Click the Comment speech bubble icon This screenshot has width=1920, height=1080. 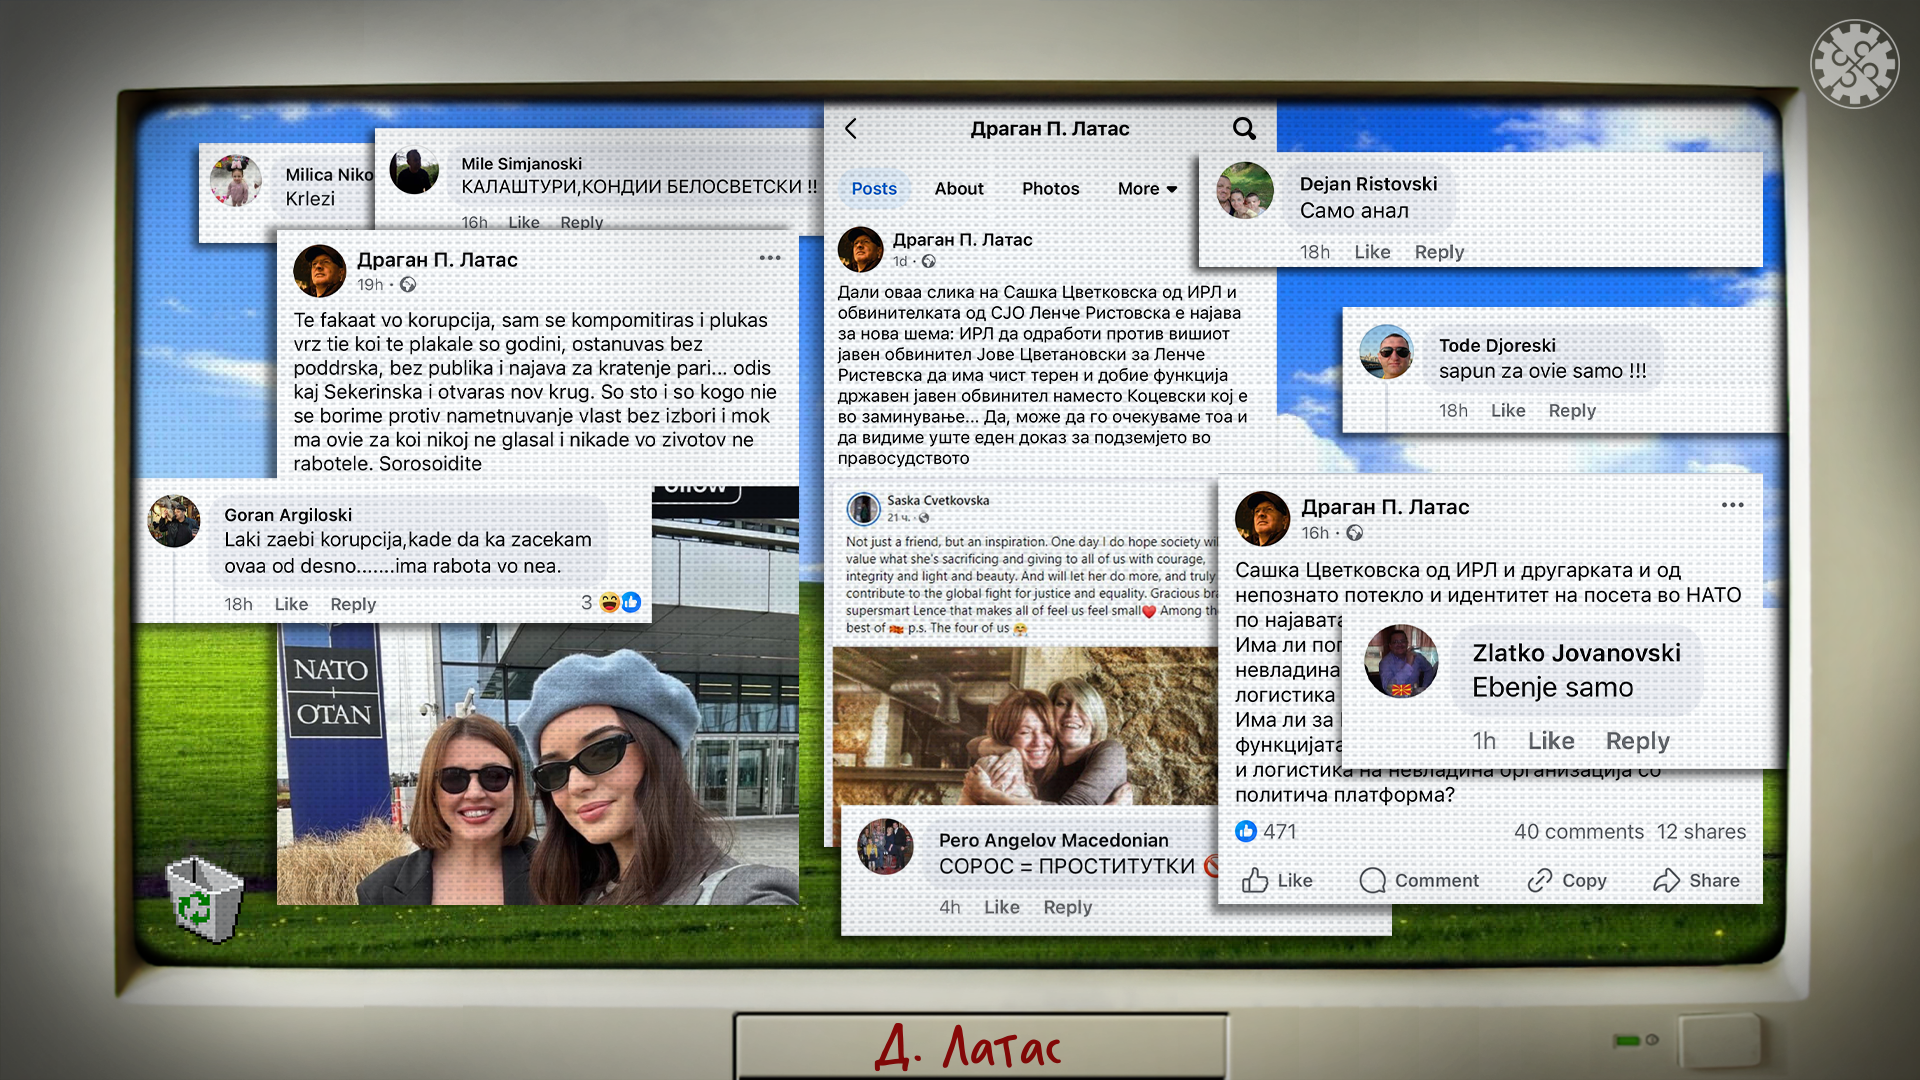tap(1373, 881)
